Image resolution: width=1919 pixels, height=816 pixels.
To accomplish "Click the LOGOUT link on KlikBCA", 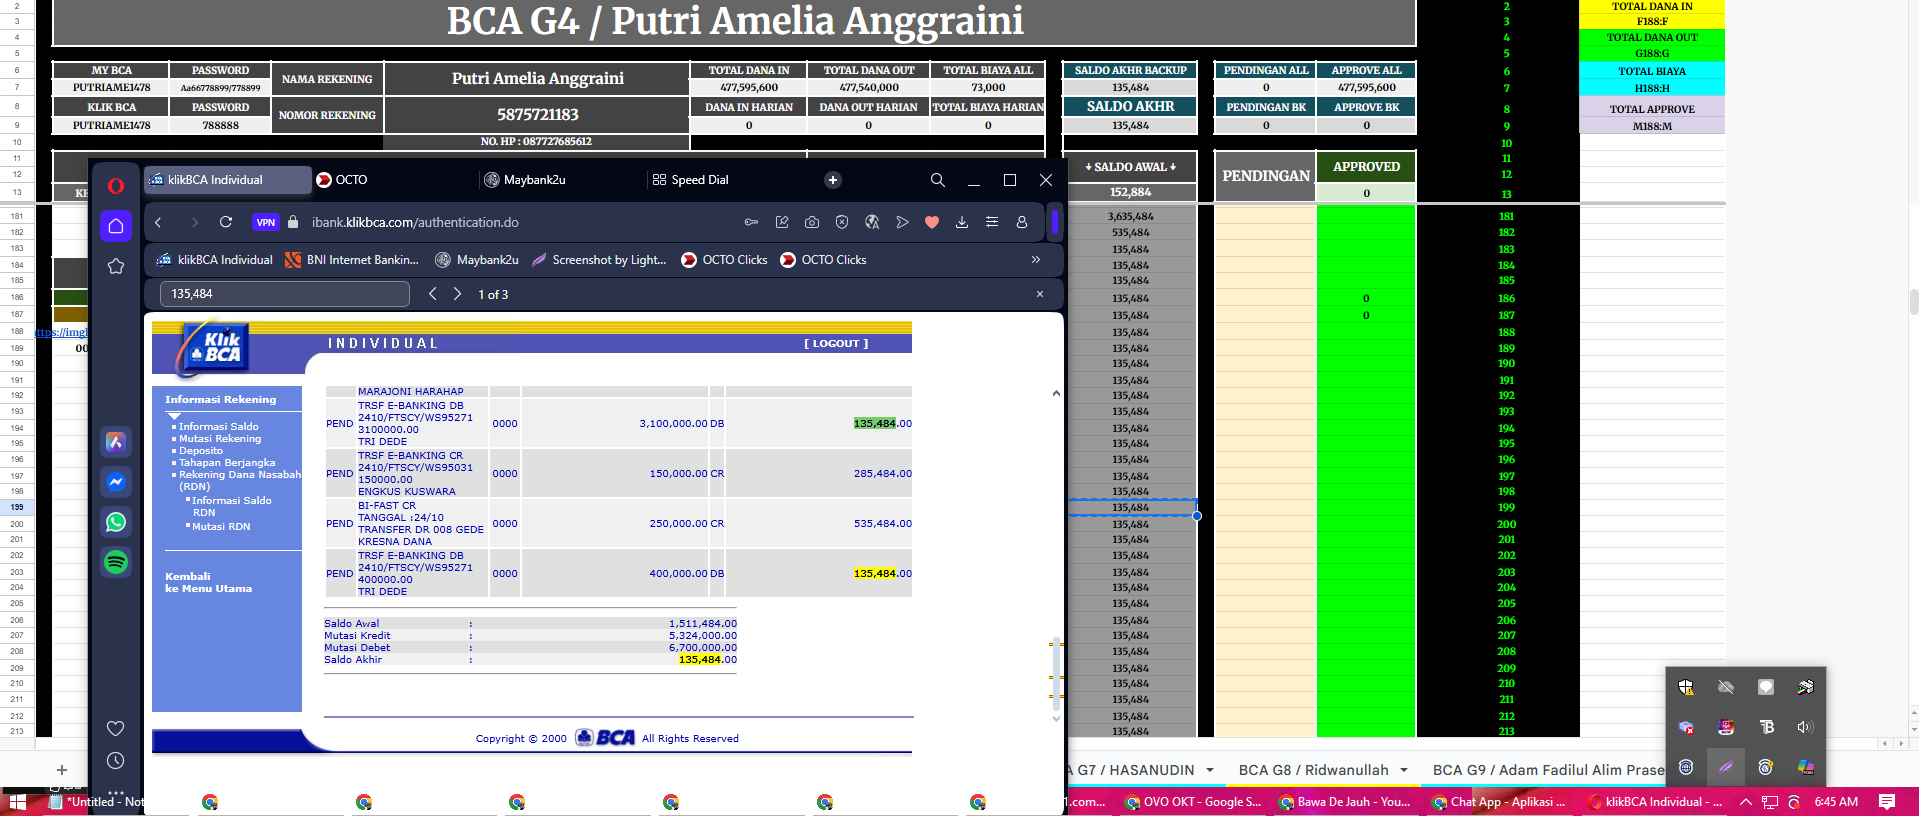I will 836,343.
